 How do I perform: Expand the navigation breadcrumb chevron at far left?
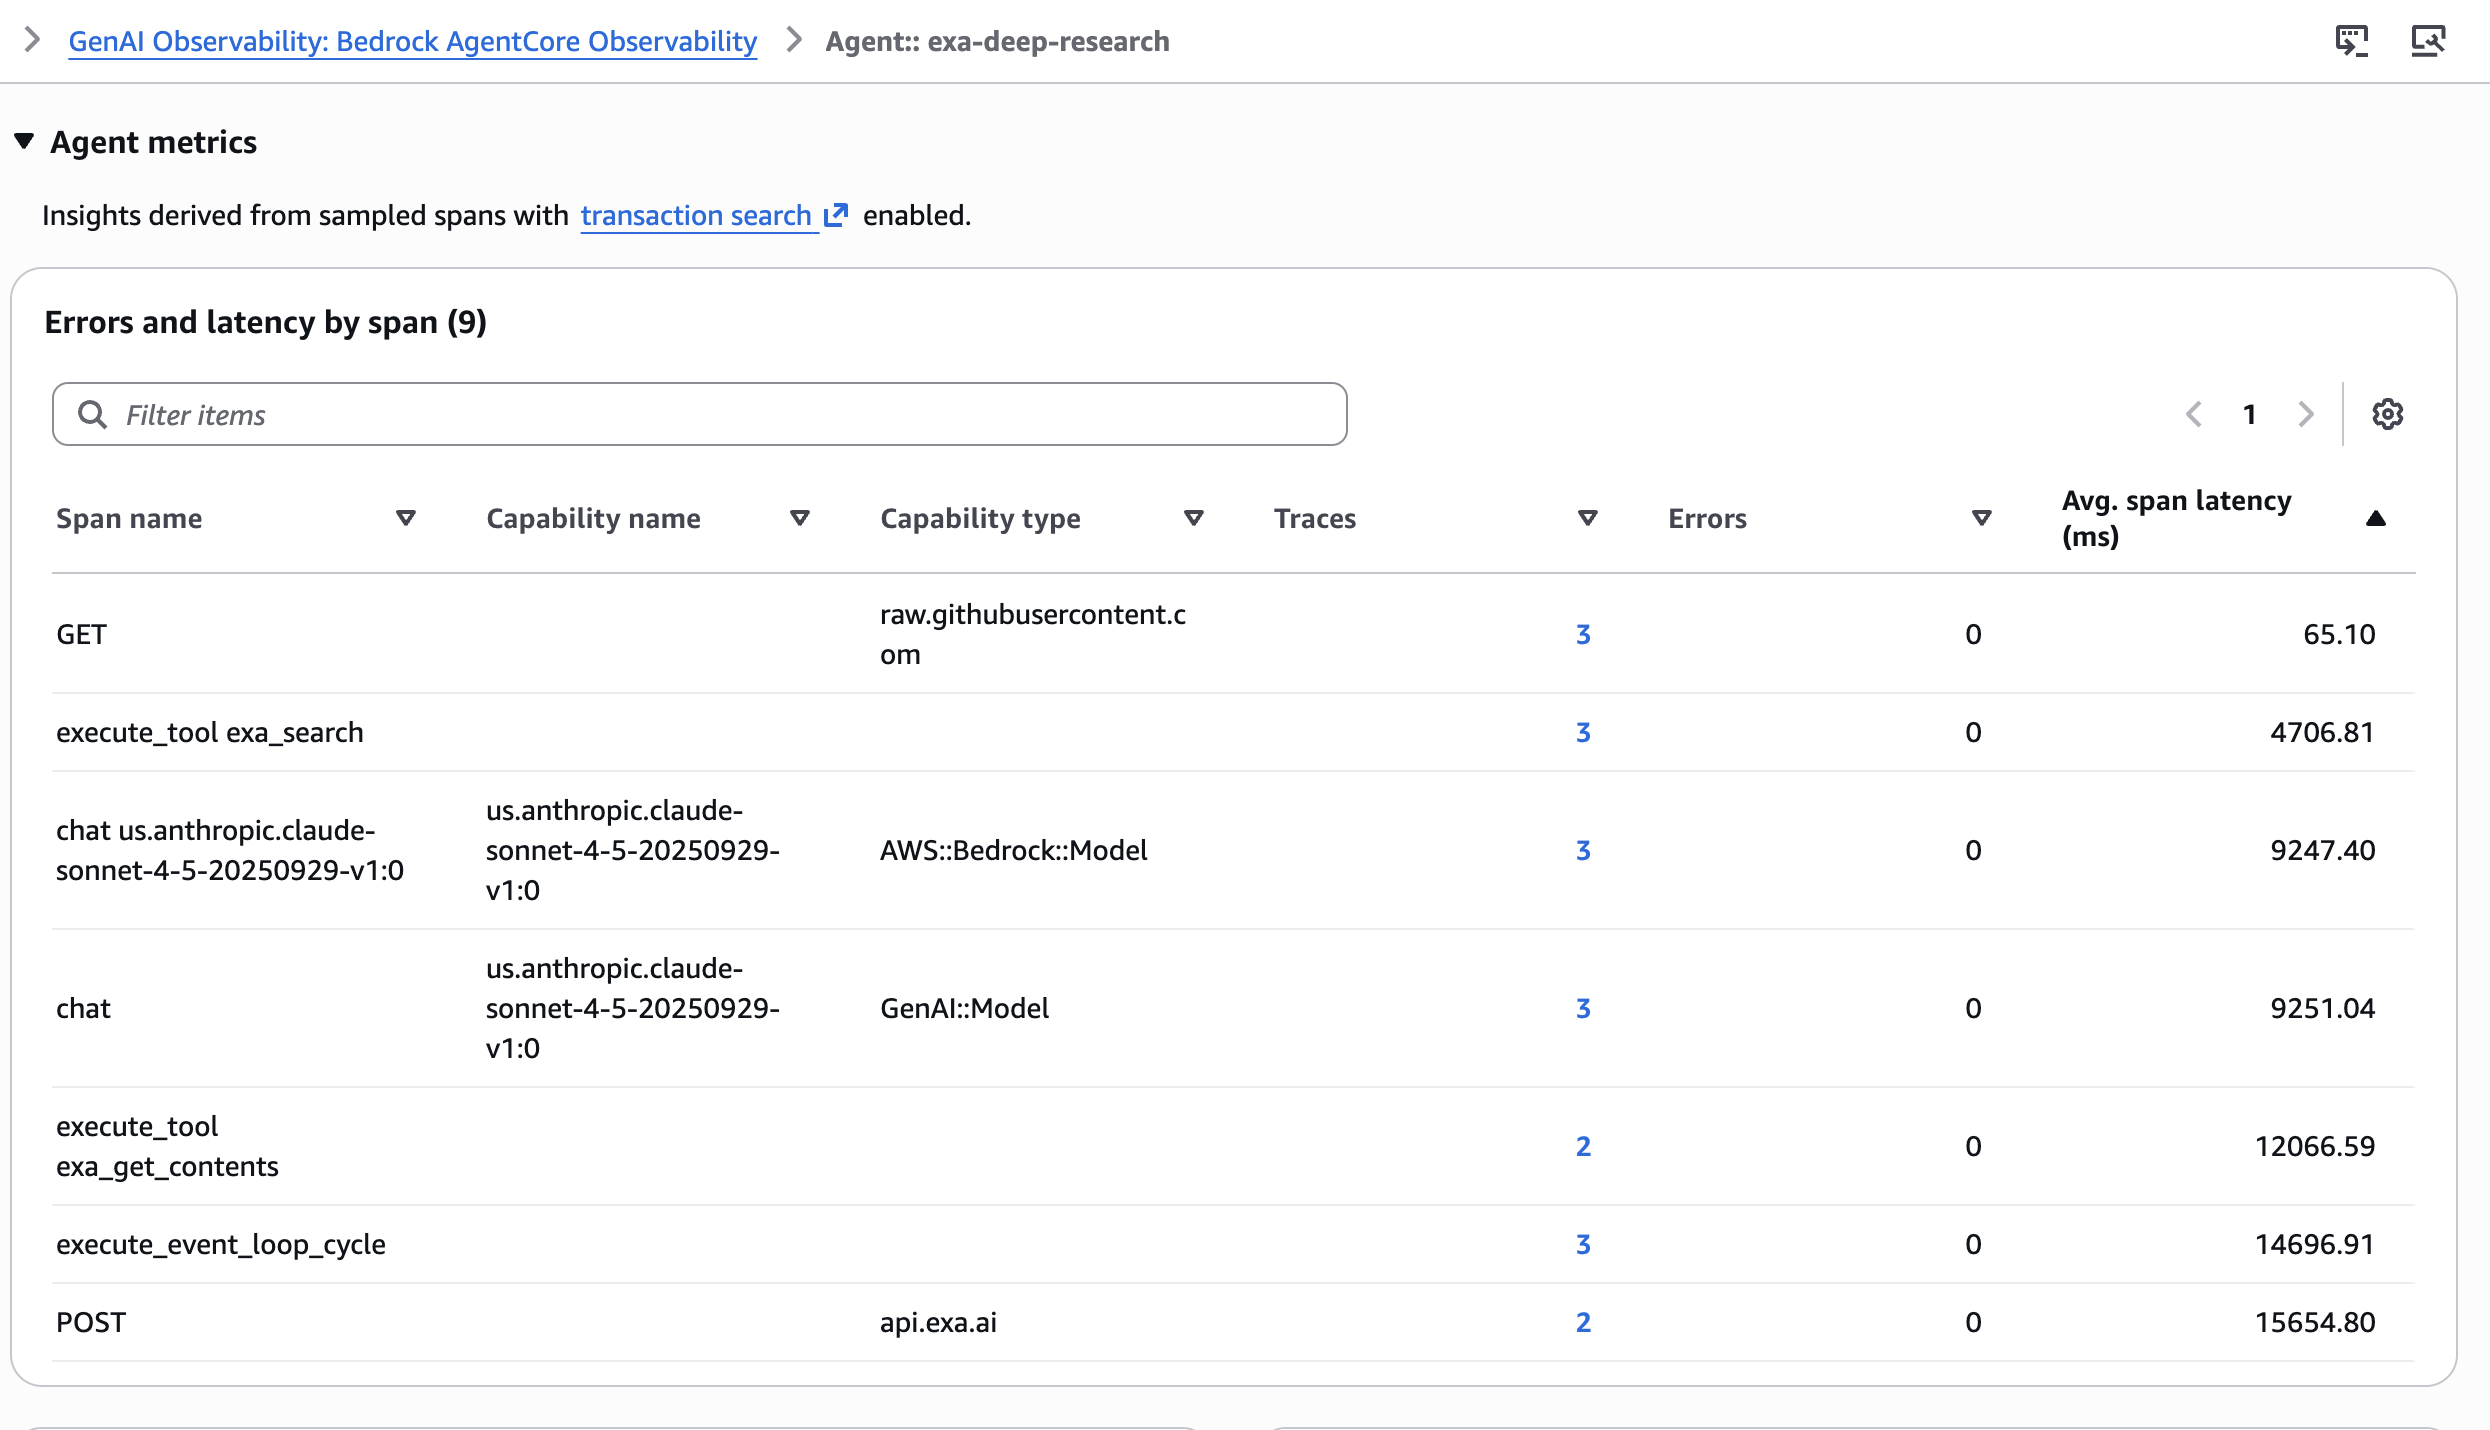pos(32,40)
